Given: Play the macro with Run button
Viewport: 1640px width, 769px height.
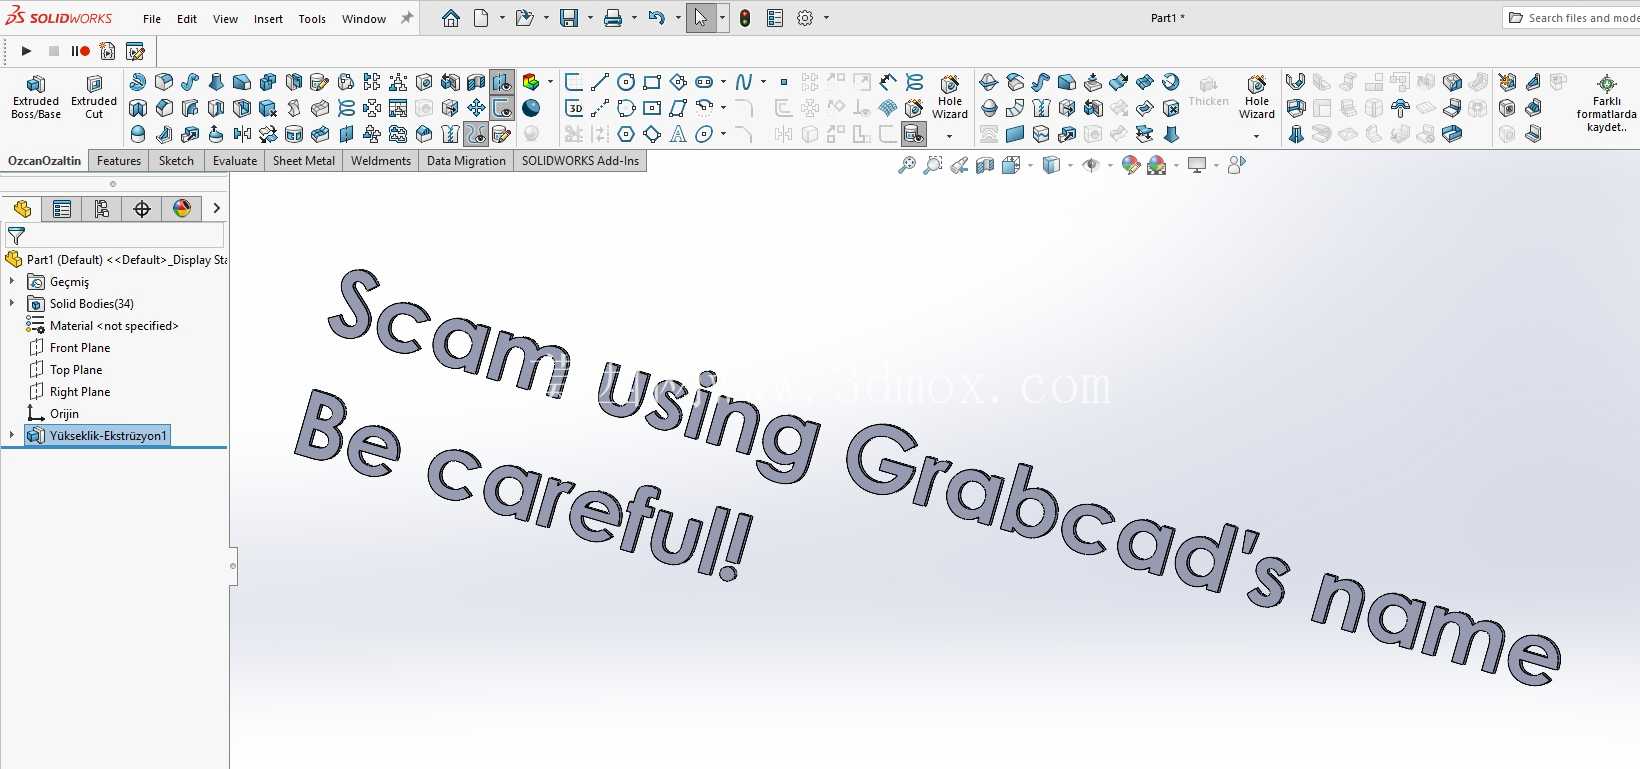Looking at the screenshot, I should 27,51.
